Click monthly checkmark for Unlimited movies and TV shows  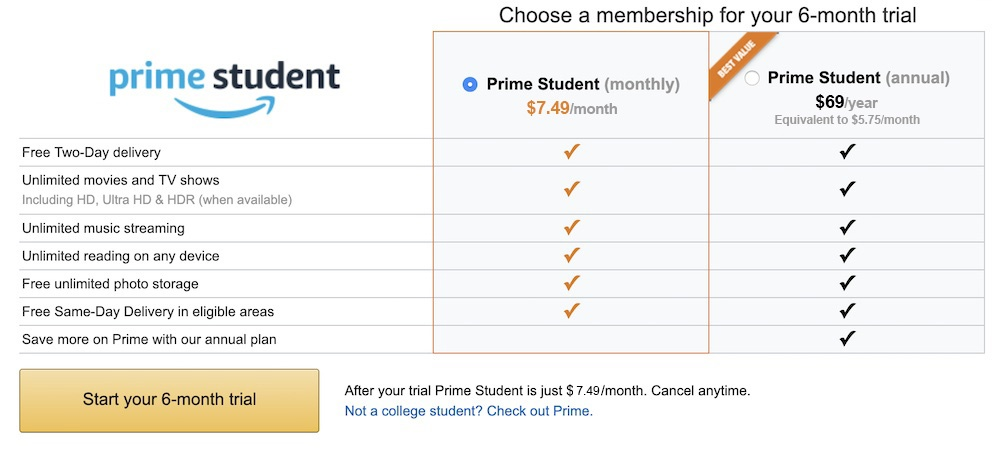571,189
